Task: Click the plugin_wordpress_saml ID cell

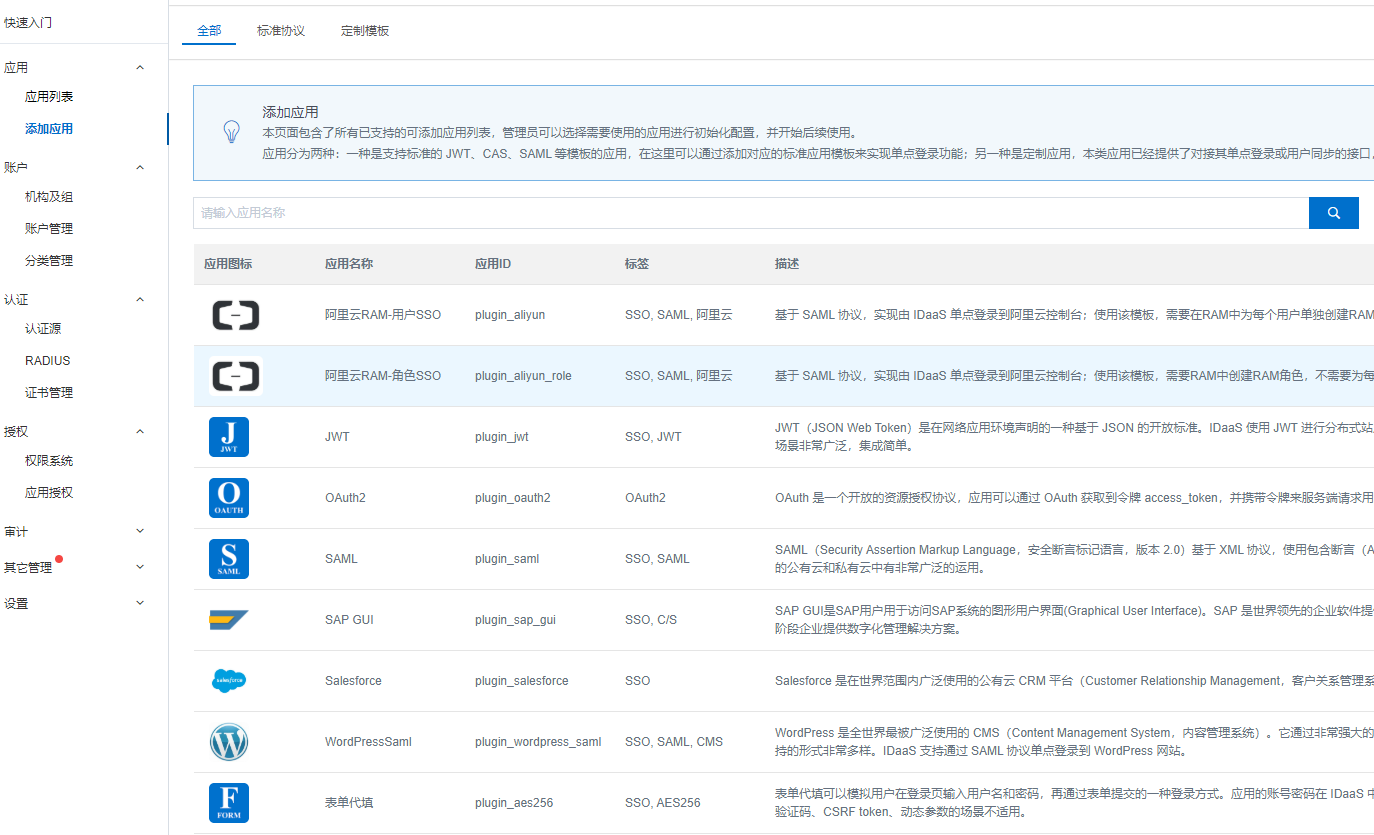Action: pyautogui.click(x=538, y=742)
